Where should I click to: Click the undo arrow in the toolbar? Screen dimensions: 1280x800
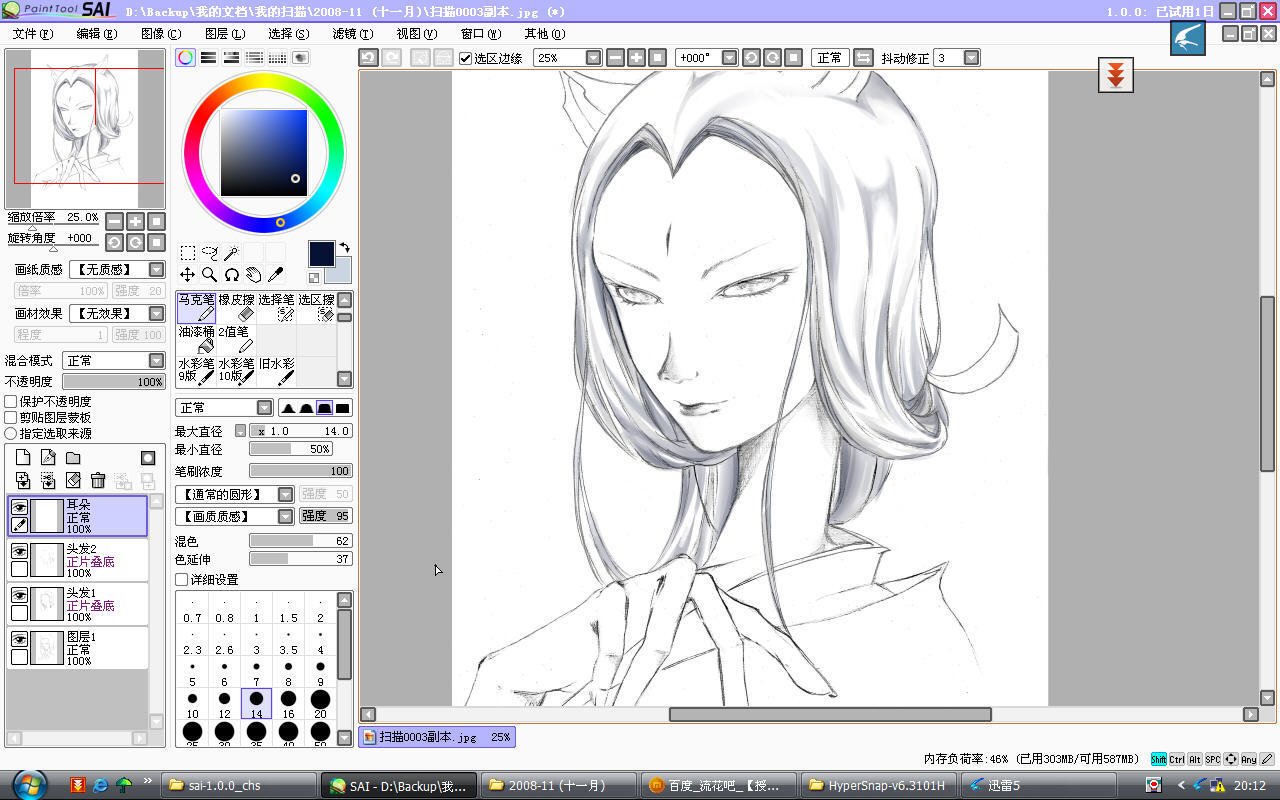pos(368,58)
